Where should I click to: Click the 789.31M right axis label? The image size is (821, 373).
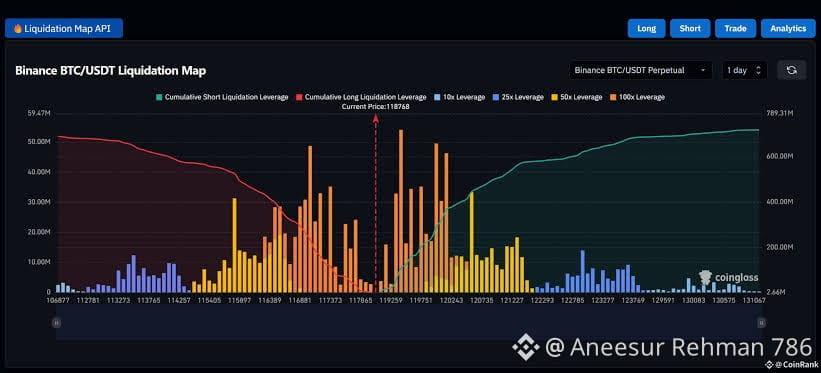point(779,113)
